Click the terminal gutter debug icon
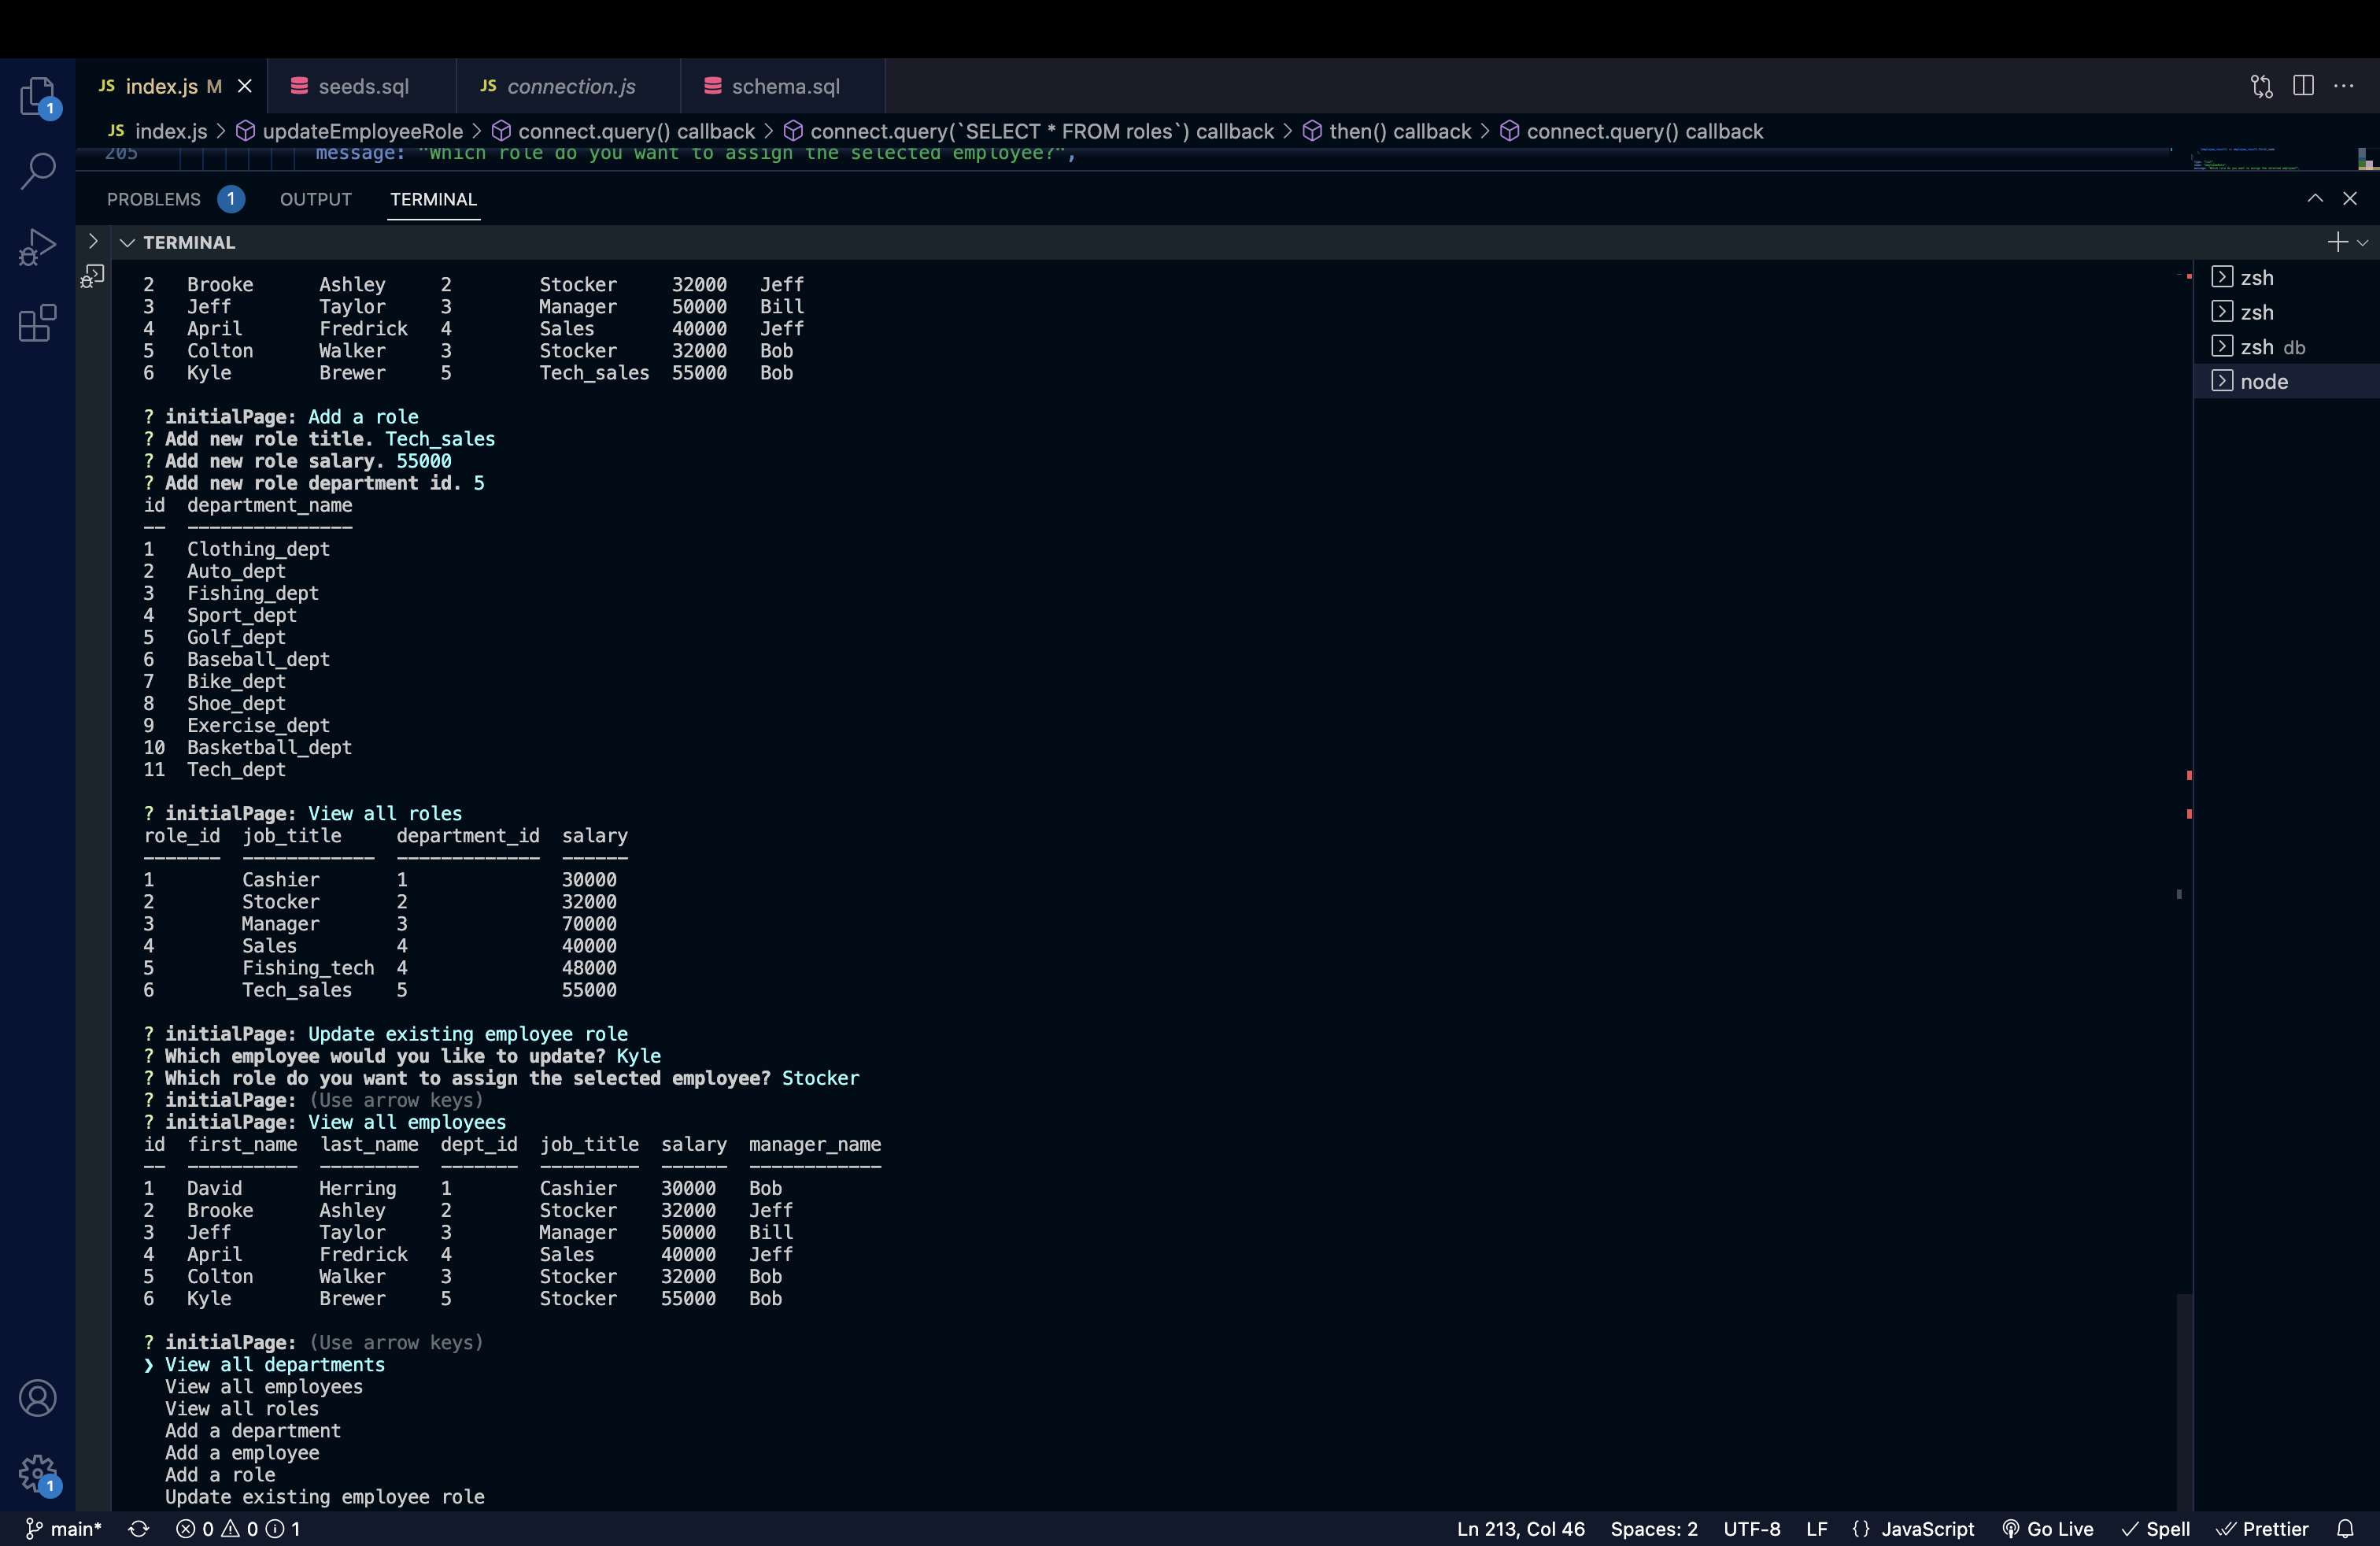The image size is (2380, 1546). 92,275
